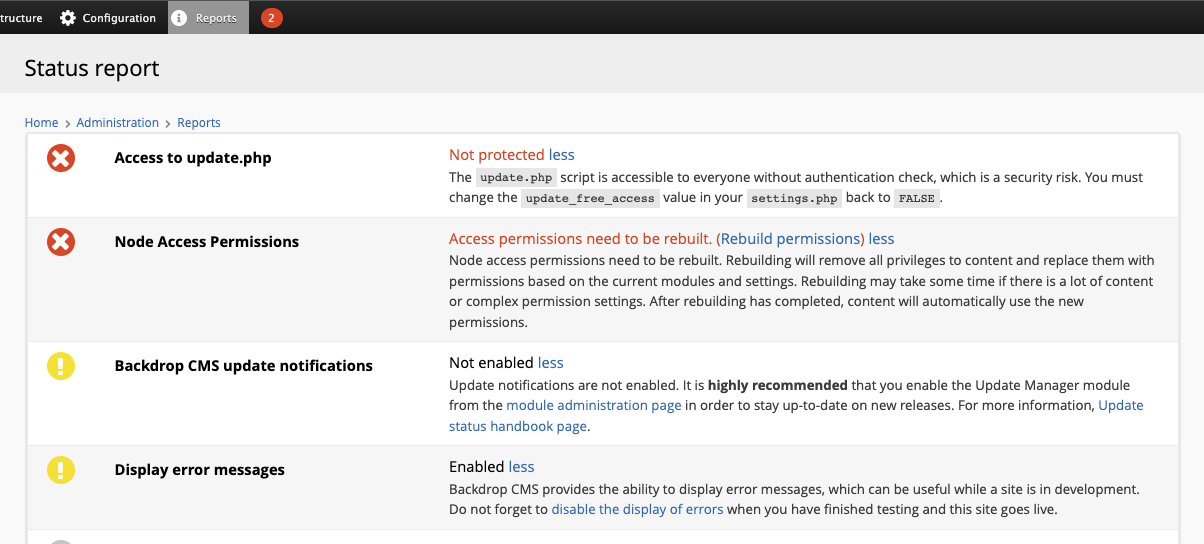This screenshot has height=544, width=1204.
Task: Click the Not protected status text
Action: point(497,155)
